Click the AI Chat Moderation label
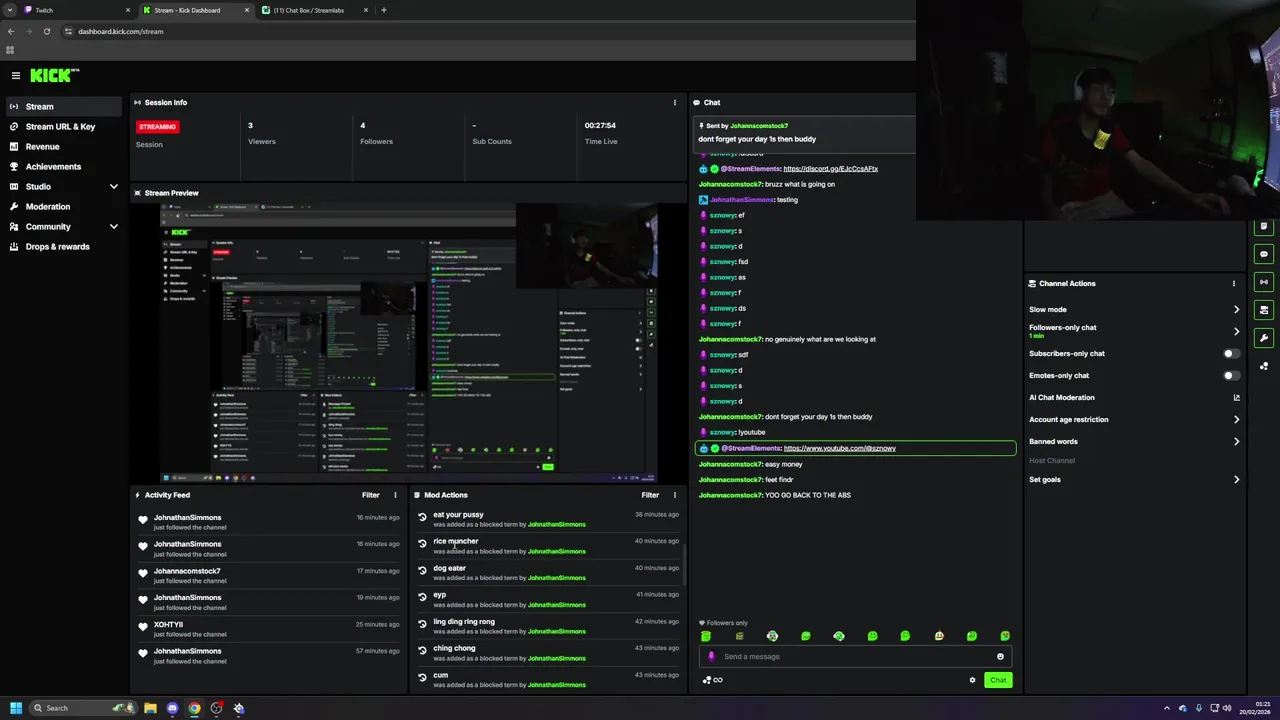This screenshot has height=720, width=1280. (1062, 398)
